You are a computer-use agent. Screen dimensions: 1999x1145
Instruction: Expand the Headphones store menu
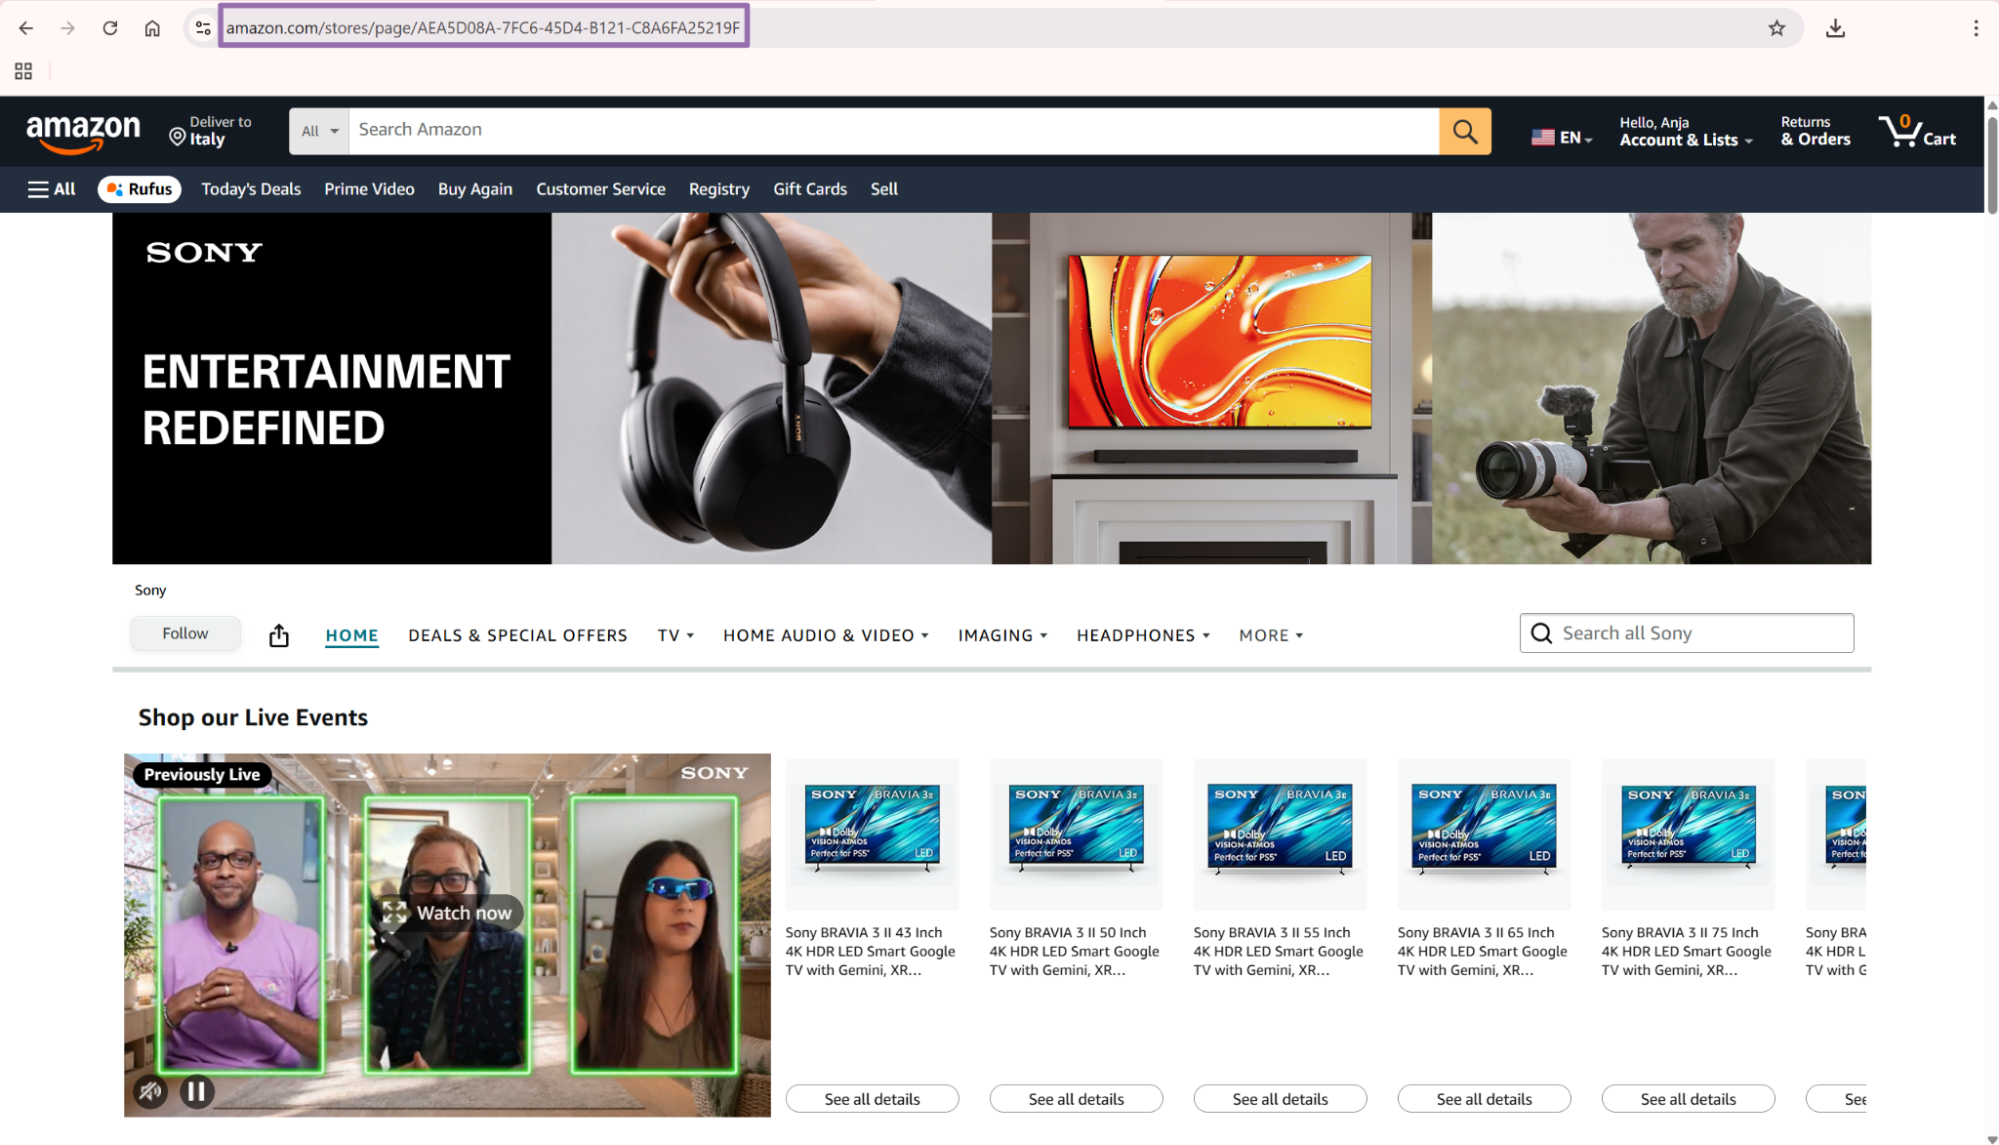click(x=1142, y=635)
